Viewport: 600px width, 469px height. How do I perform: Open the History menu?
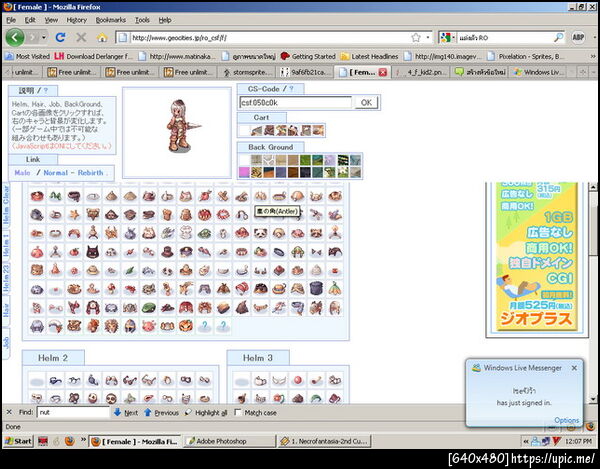(77, 20)
